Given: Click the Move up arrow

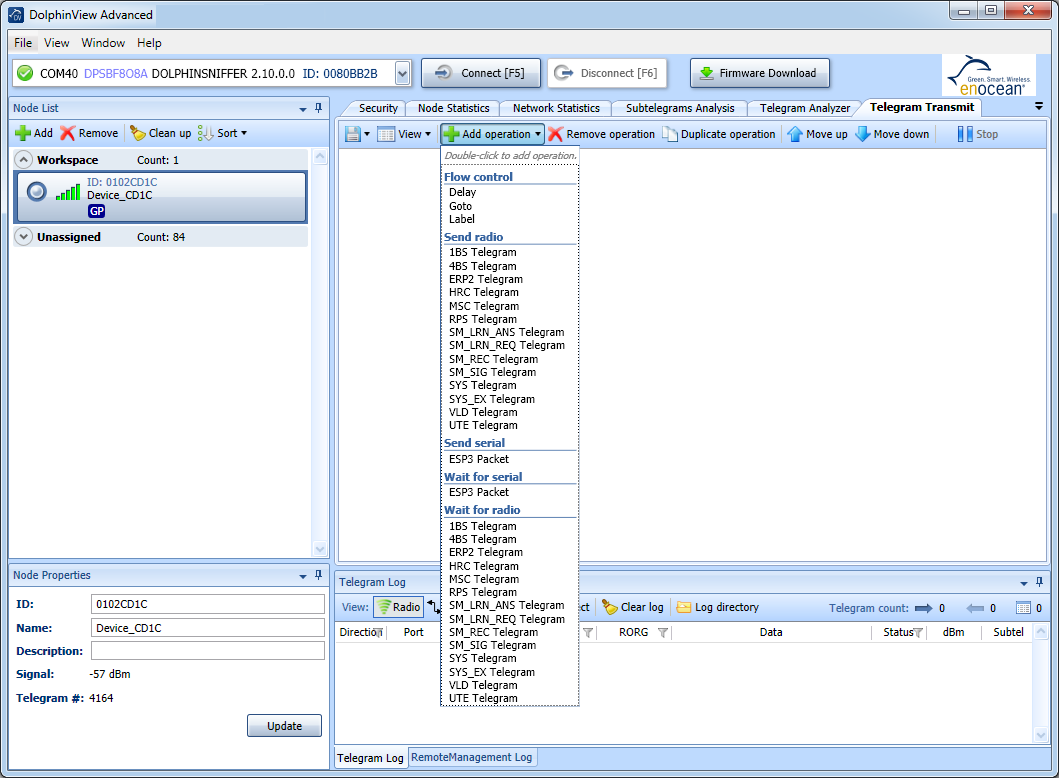Looking at the screenshot, I should tap(795, 134).
